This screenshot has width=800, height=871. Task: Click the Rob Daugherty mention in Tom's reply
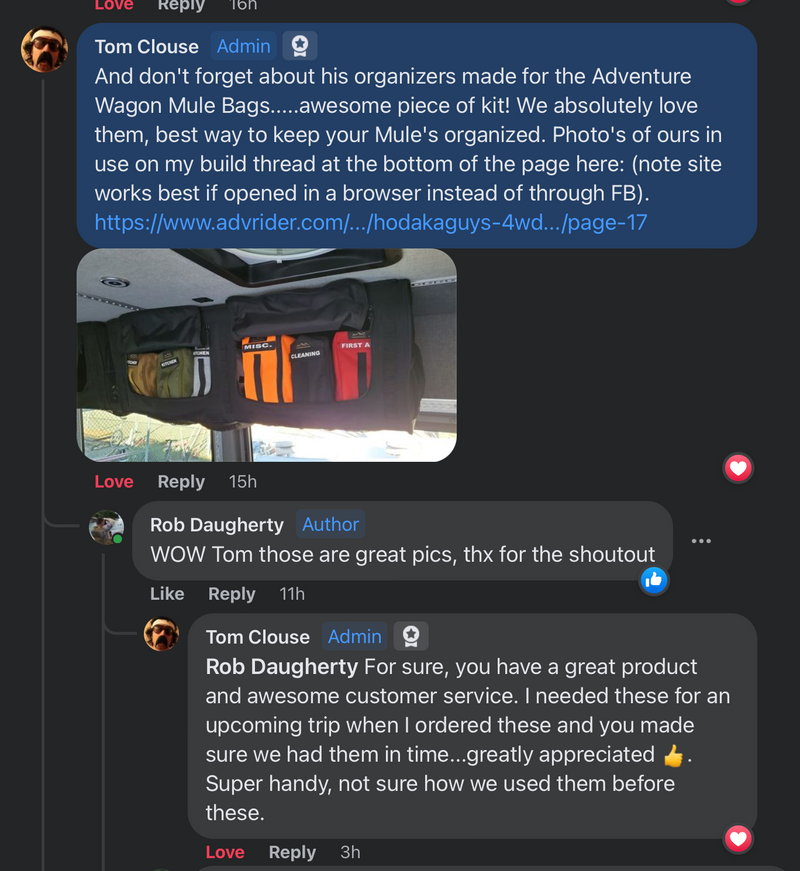pyautogui.click(x=281, y=666)
